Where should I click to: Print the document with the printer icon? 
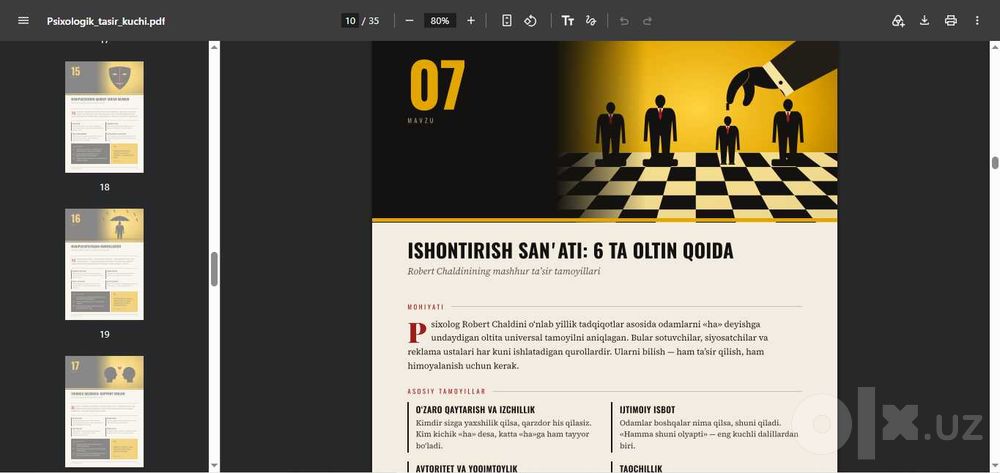tap(951, 20)
